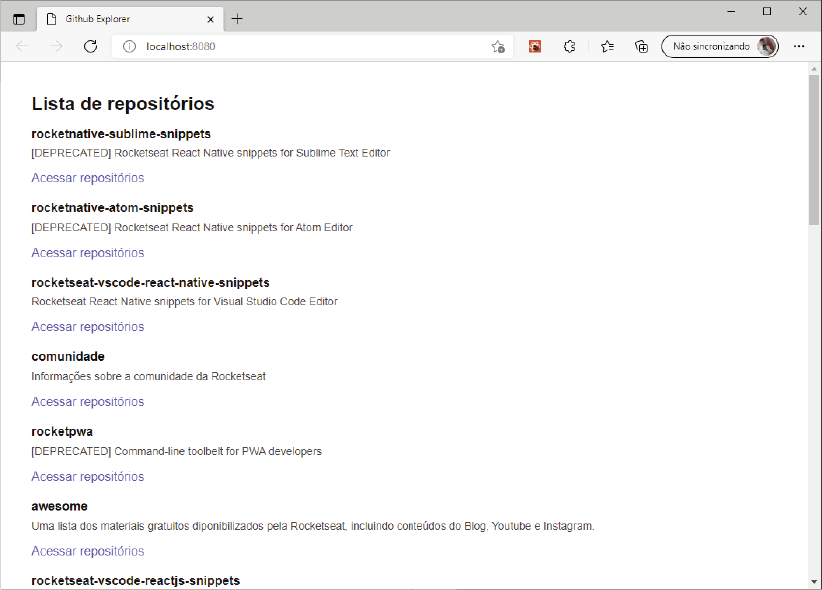Screen dimensions: 822x590
Task: Close the Github Explorer tab
Action: coord(210,19)
